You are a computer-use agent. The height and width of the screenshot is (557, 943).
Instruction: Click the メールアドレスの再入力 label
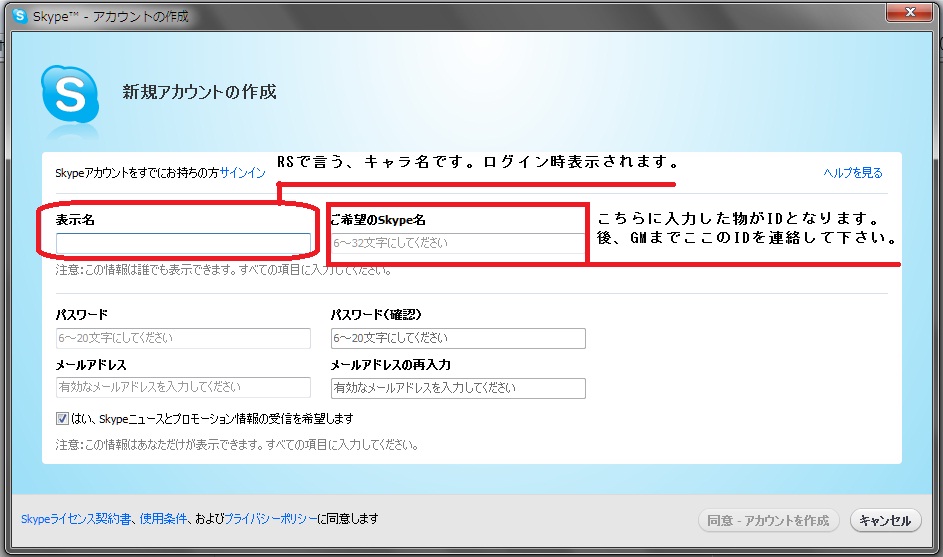[390, 365]
